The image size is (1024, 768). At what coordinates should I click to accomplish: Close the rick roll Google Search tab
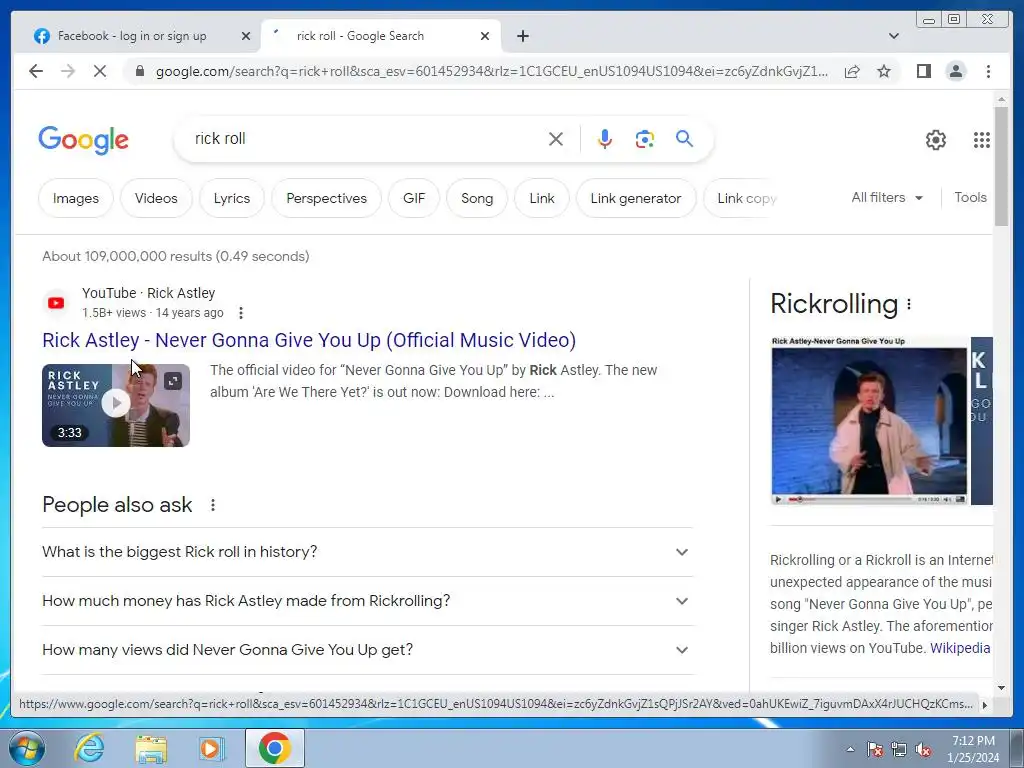485,36
